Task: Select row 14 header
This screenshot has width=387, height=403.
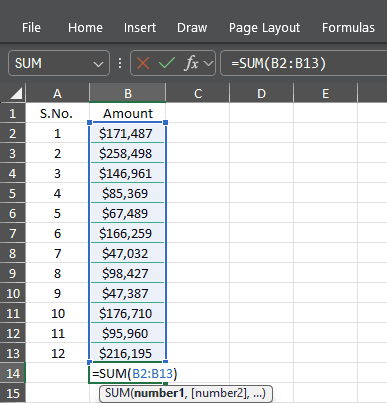Action: click(13, 373)
